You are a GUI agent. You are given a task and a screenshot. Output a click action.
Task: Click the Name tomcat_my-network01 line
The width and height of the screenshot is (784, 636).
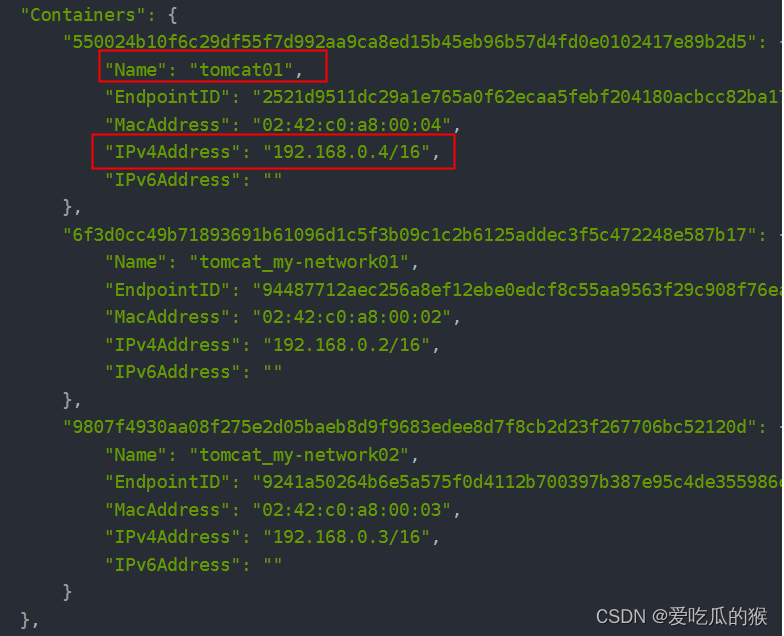(261, 262)
